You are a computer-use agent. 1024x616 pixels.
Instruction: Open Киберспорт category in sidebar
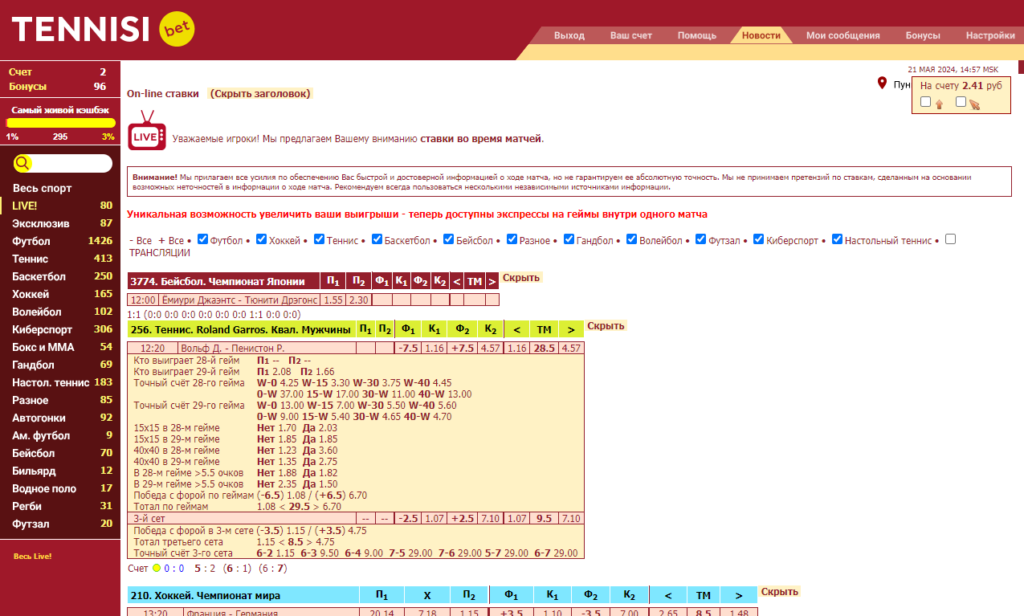click(x=60, y=329)
